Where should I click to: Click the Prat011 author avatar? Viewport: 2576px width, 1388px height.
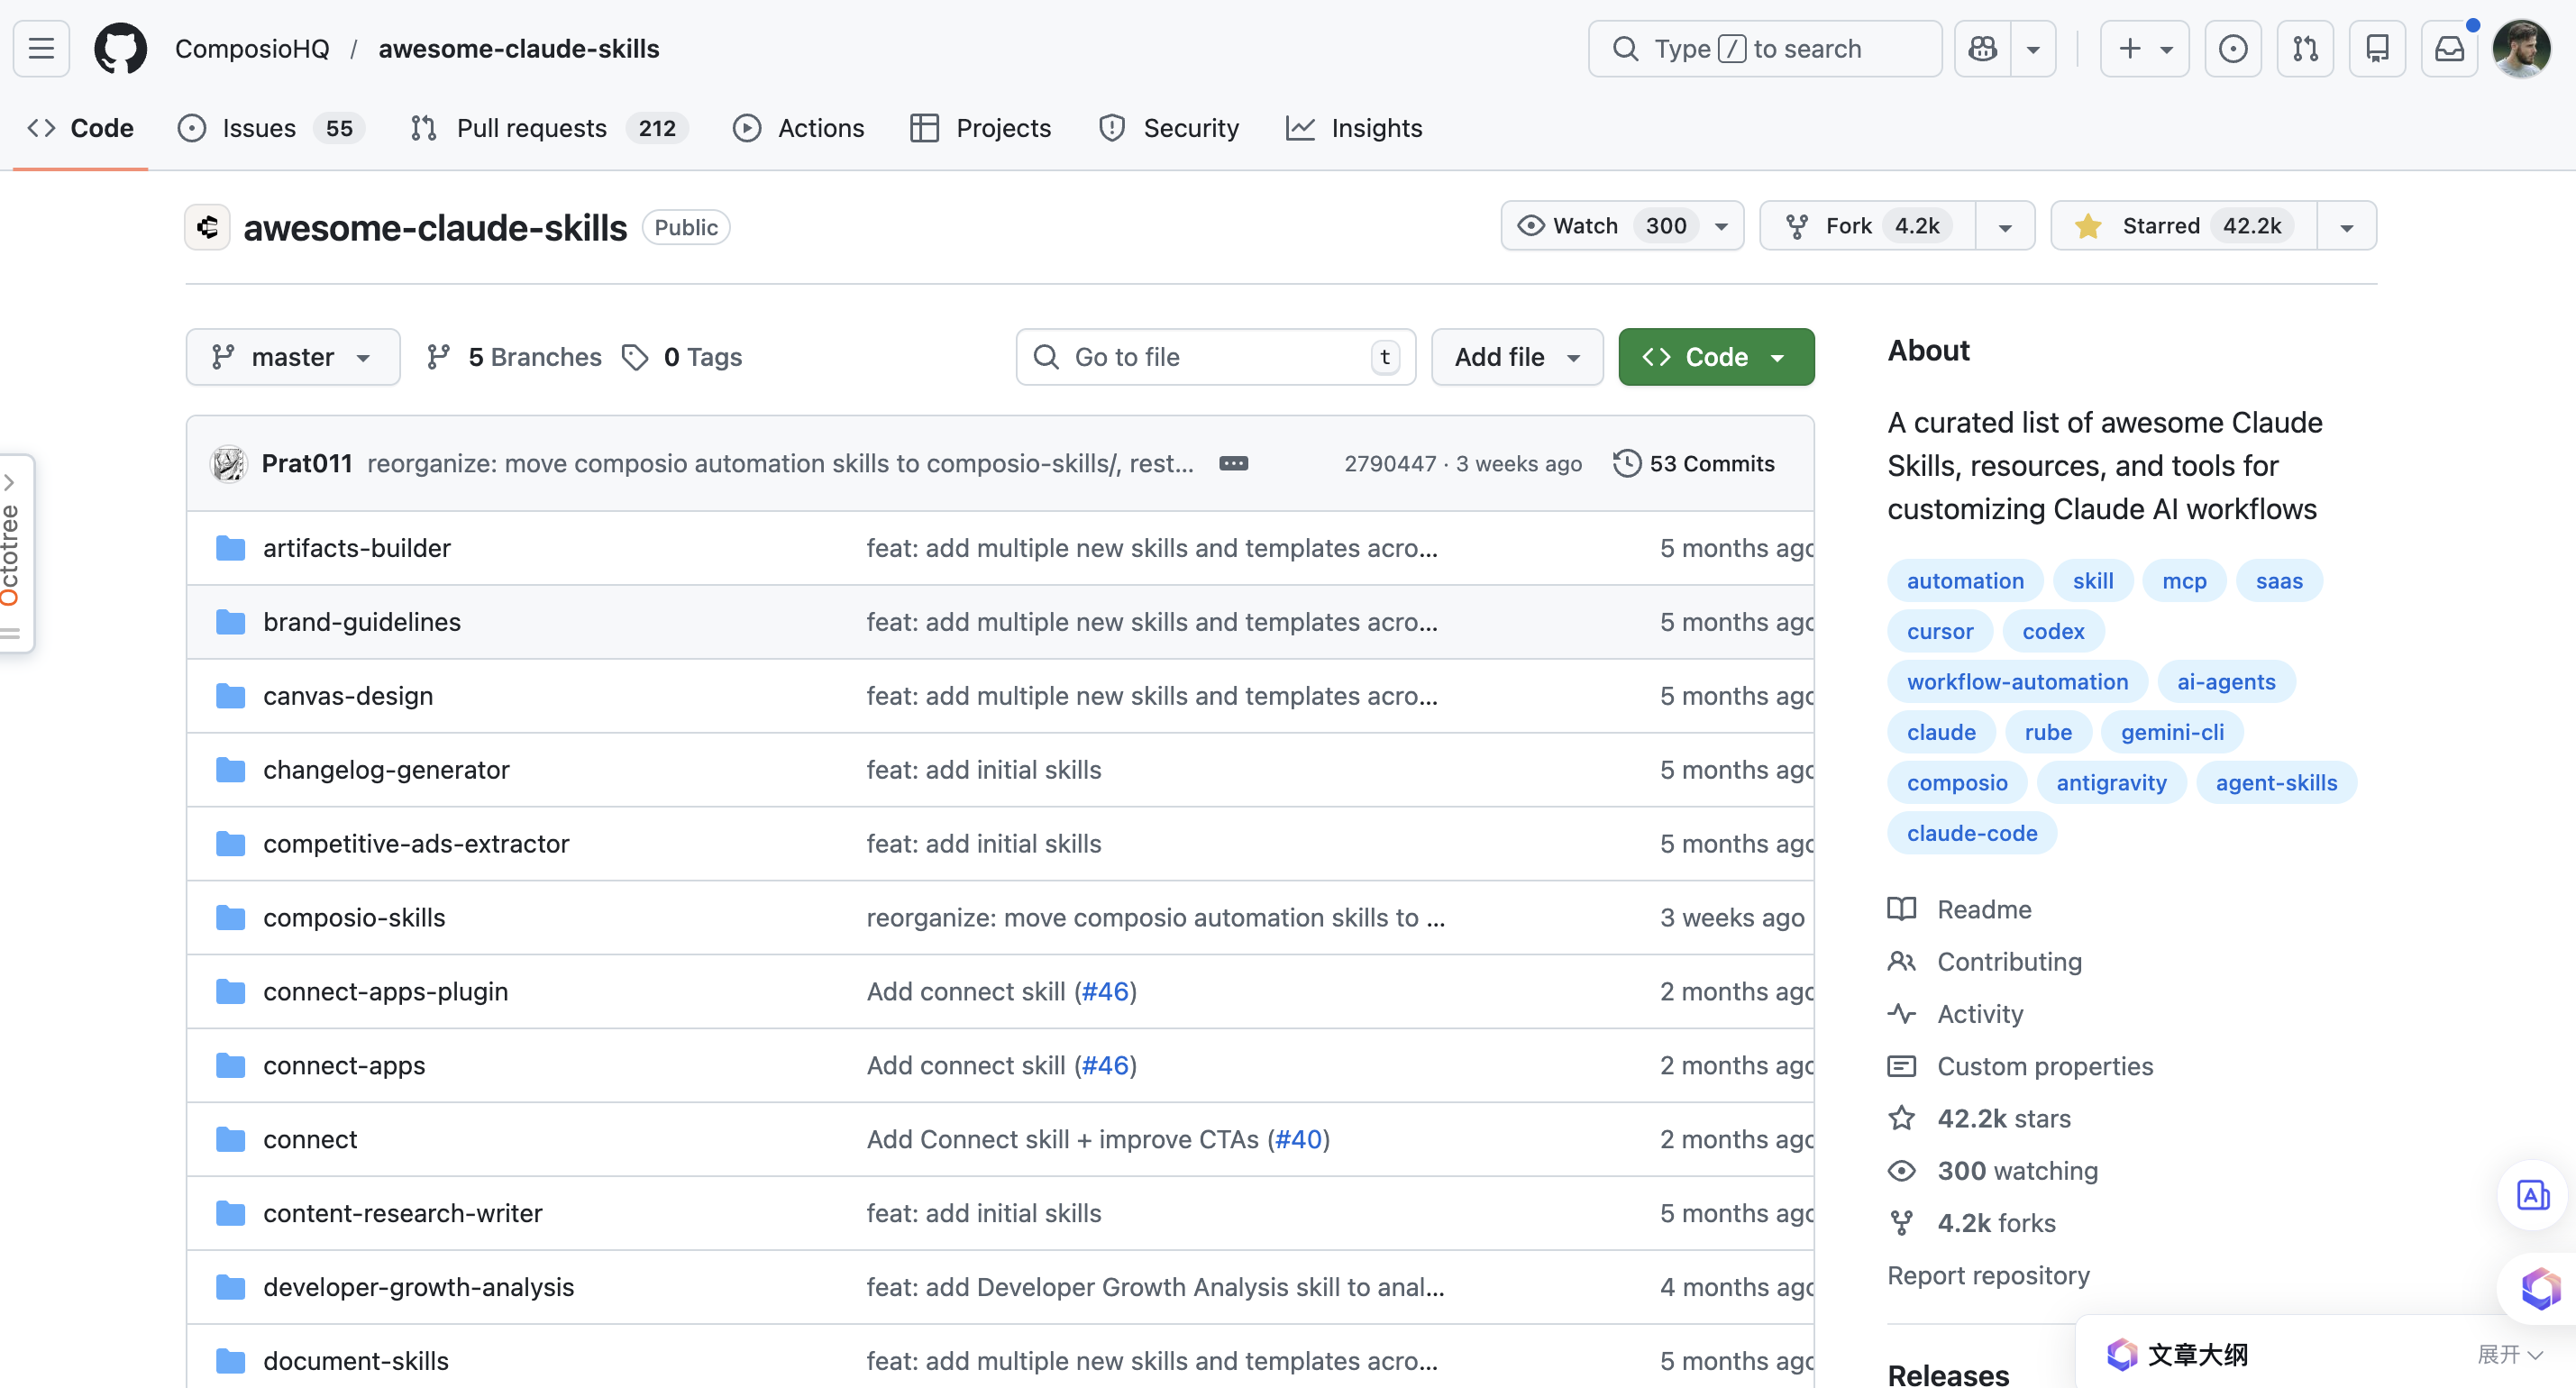pos(229,463)
